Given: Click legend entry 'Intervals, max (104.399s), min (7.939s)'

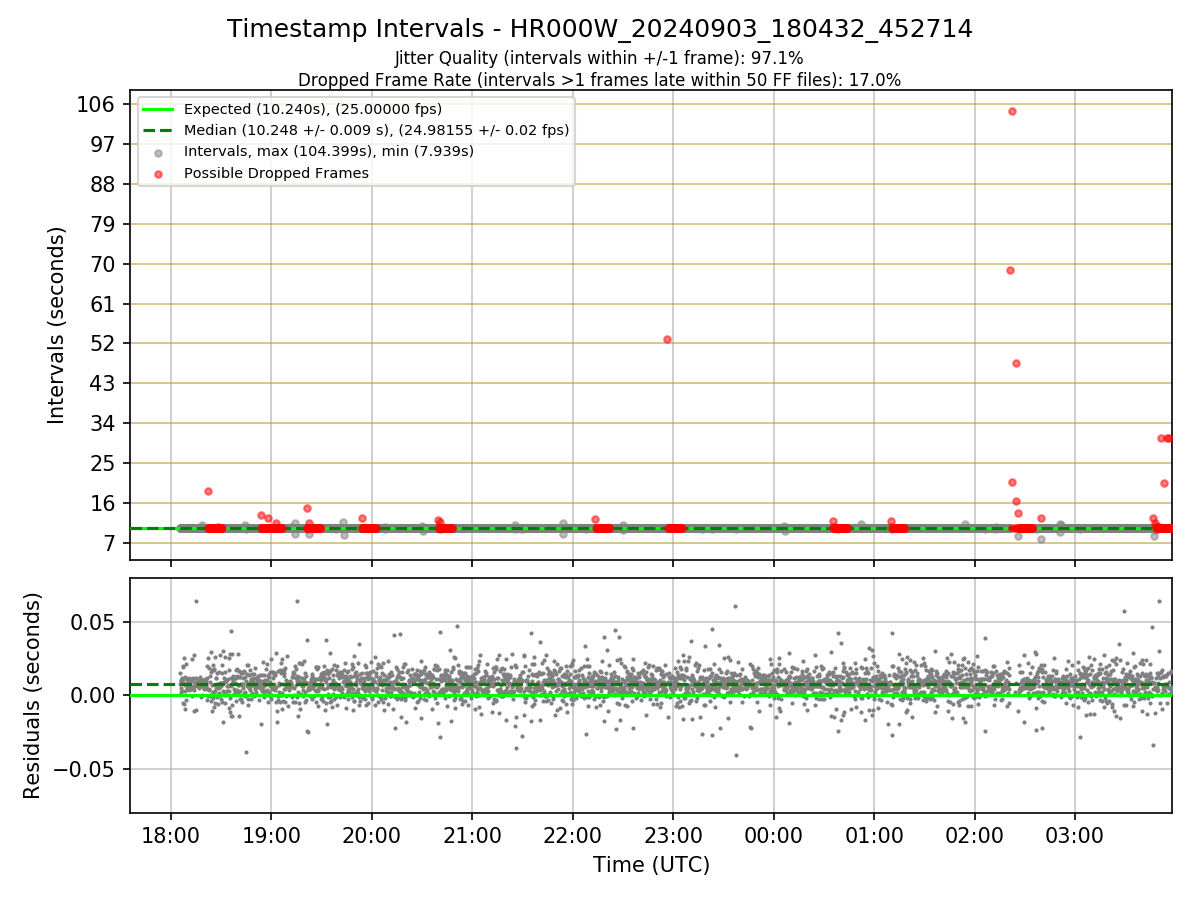Looking at the screenshot, I should click(x=329, y=151).
